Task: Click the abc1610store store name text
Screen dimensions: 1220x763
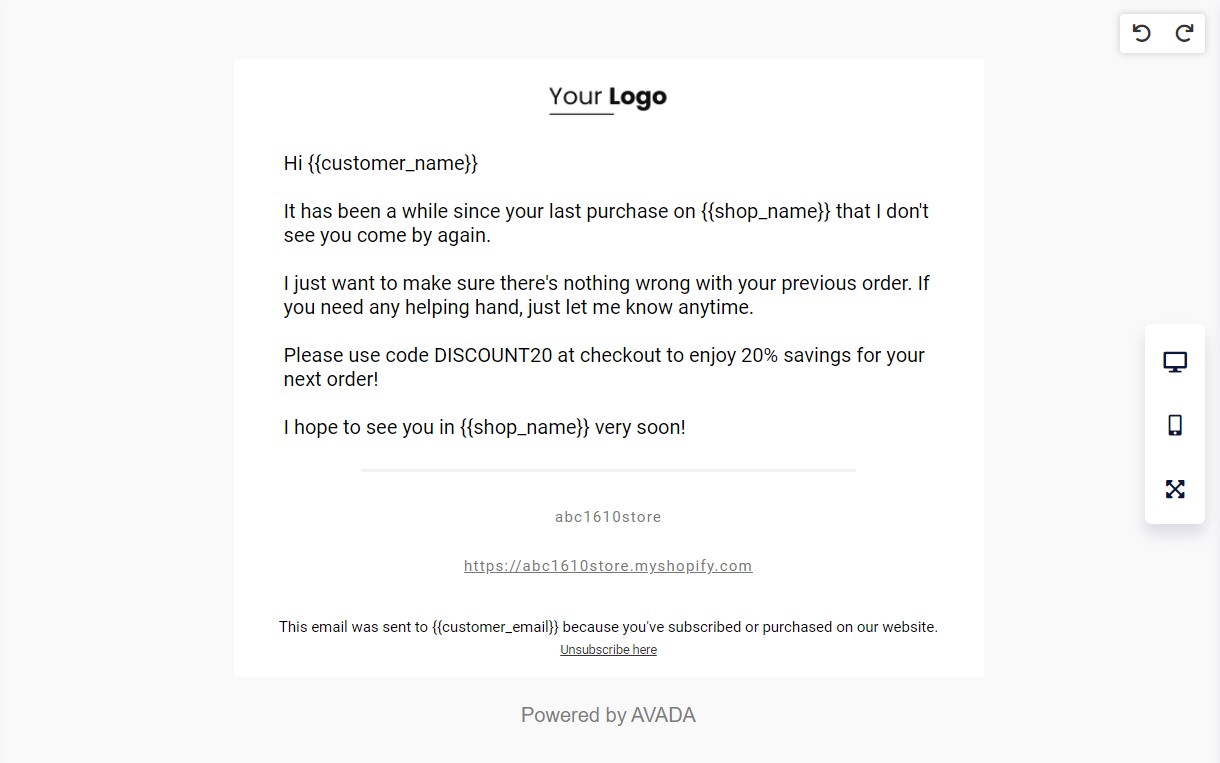Action: [x=608, y=517]
